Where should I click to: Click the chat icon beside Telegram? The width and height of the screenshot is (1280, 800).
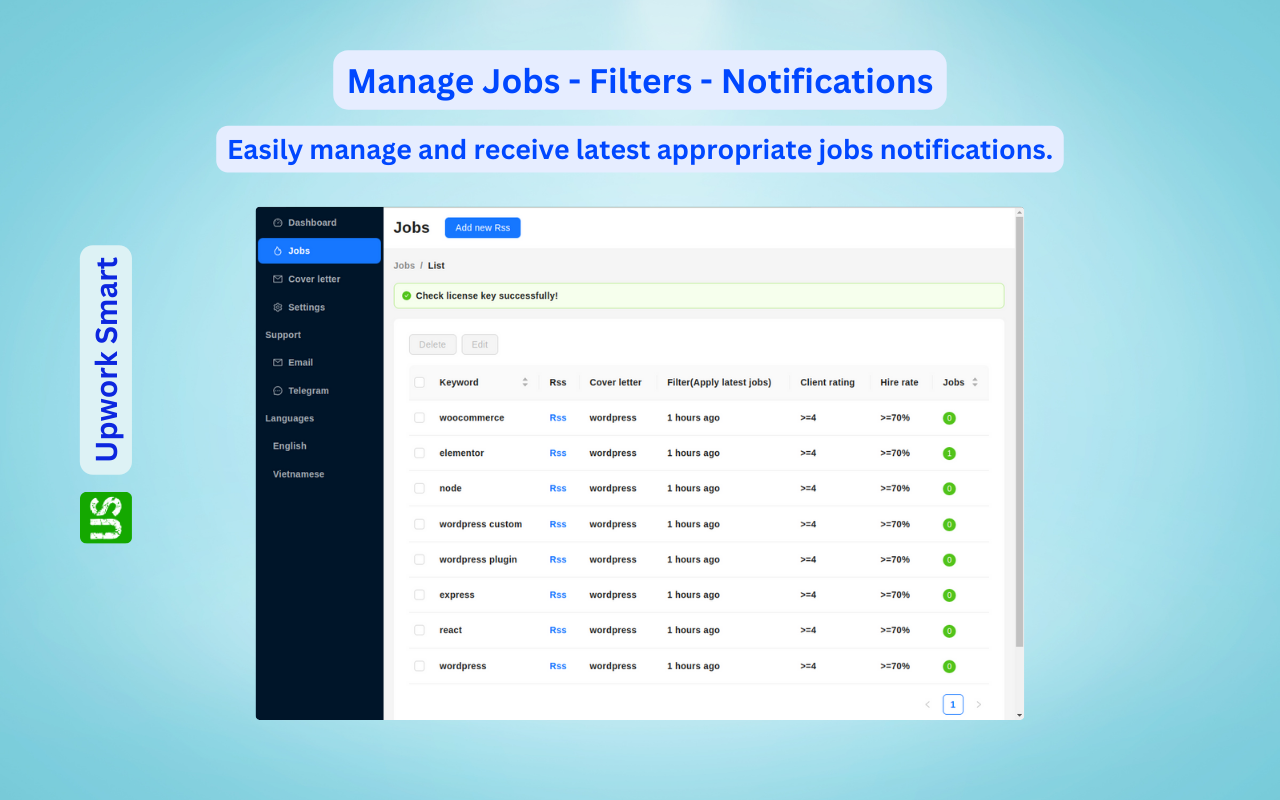click(x=278, y=390)
